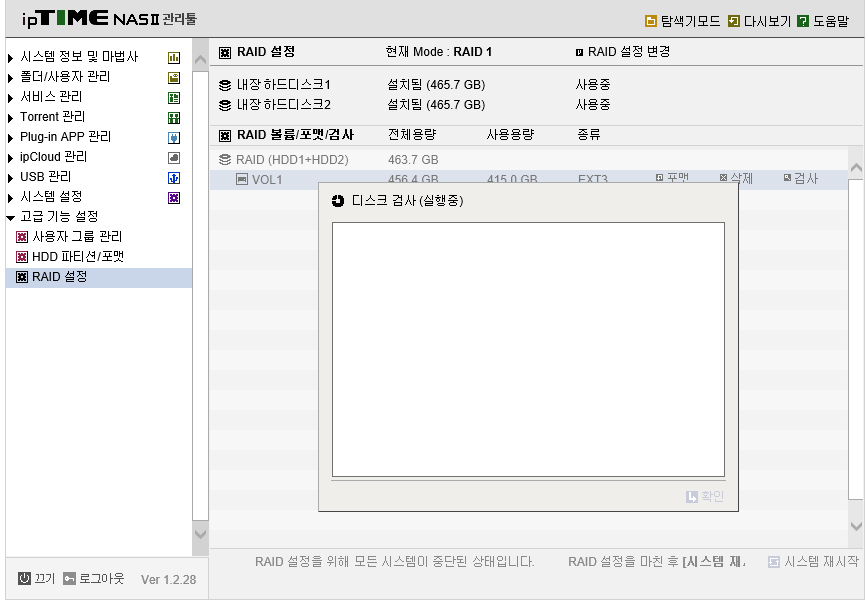866x602 pixels.
Task: Expand Plug-in APP 관리 menu arrow
Action: pos(10,138)
